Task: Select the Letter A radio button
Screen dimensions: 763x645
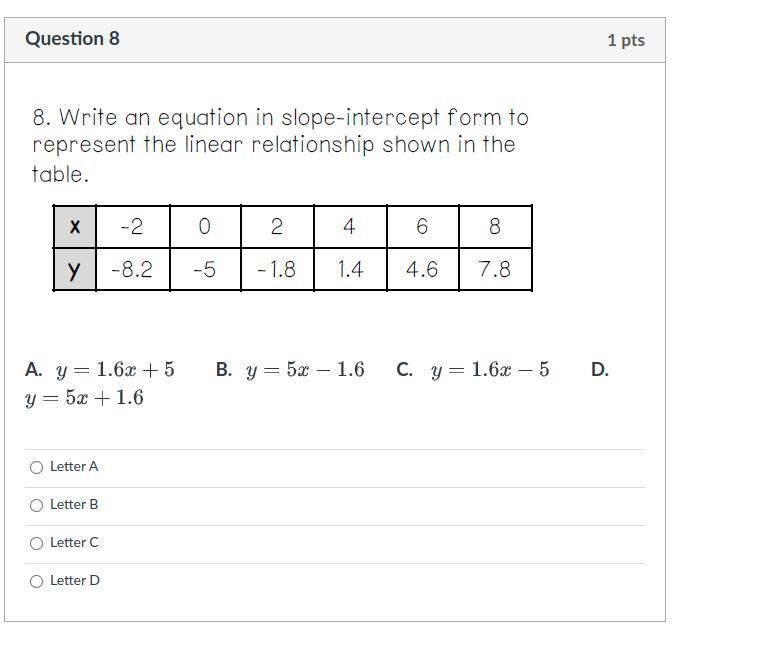Action: point(37,467)
